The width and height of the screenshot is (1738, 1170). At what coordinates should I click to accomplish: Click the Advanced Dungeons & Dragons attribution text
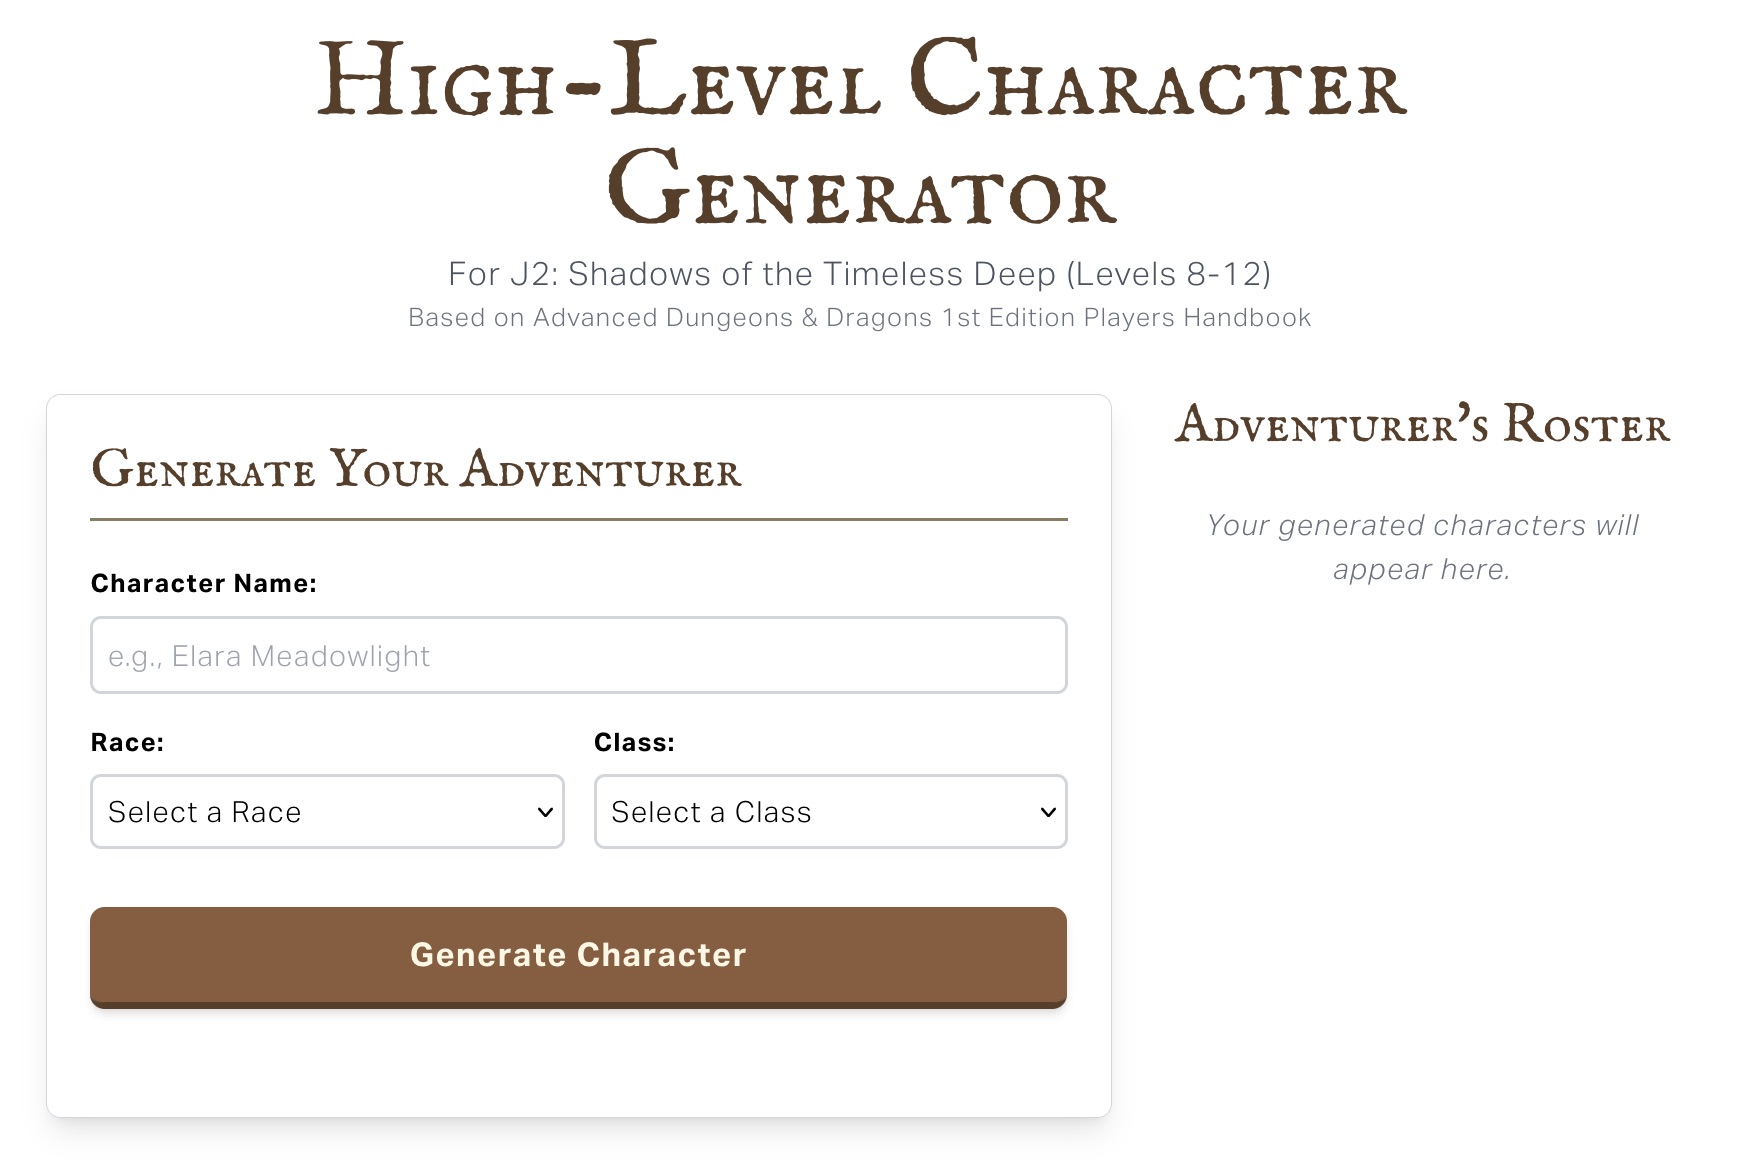pyautogui.click(x=860, y=317)
